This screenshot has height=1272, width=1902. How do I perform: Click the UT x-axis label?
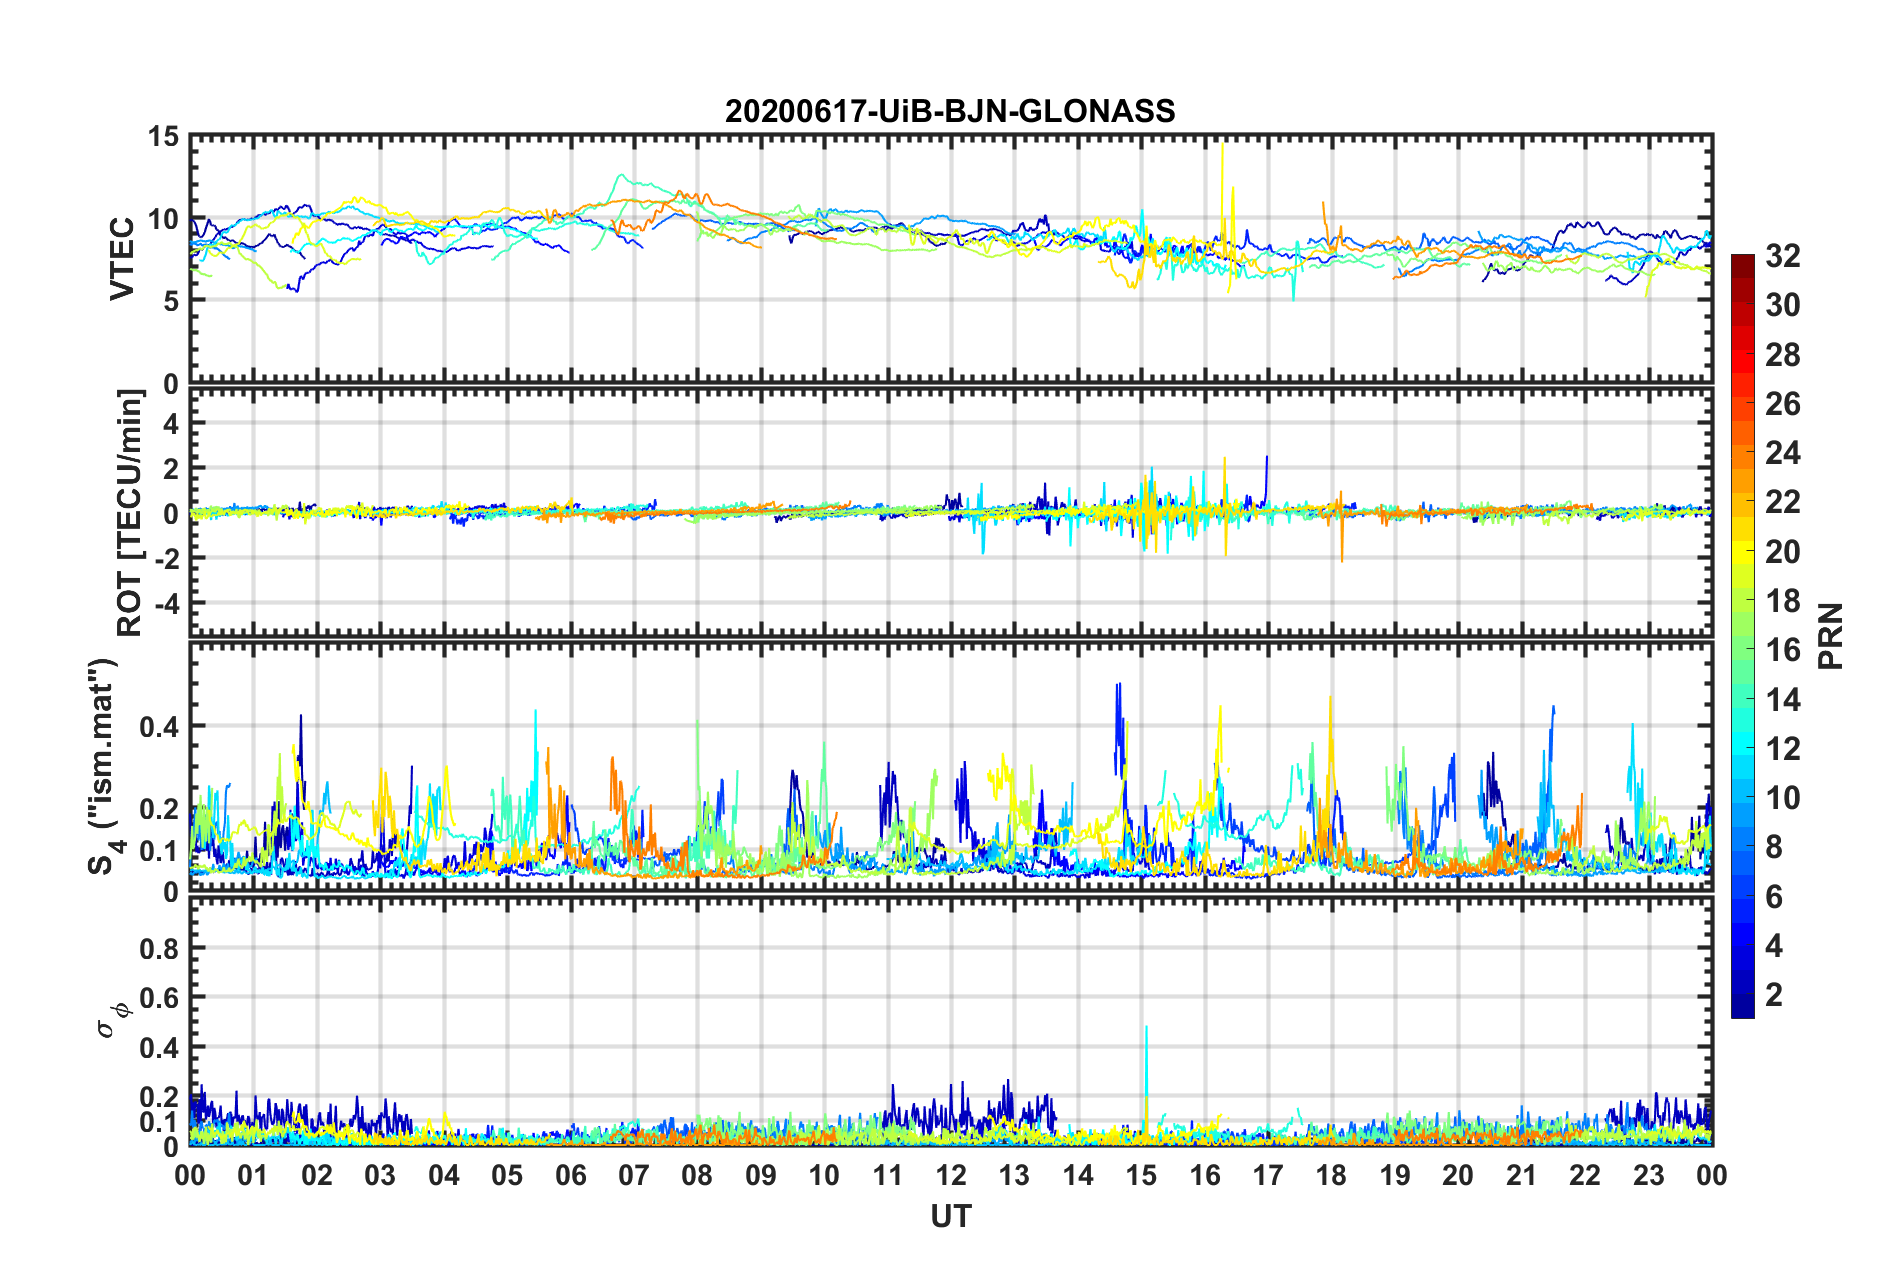point(951,1216)
